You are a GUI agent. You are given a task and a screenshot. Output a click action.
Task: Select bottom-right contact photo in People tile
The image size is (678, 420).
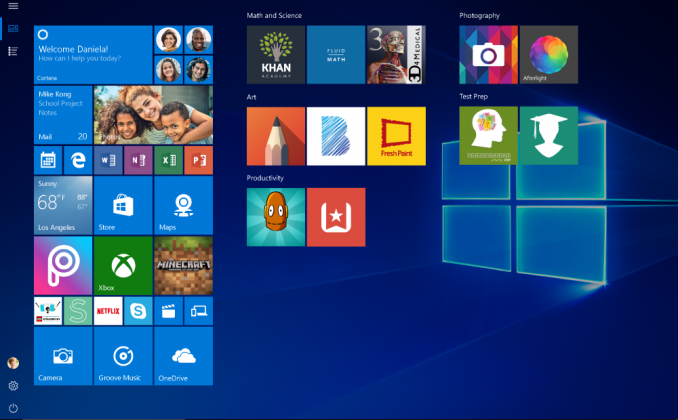(x=198, y=70)
